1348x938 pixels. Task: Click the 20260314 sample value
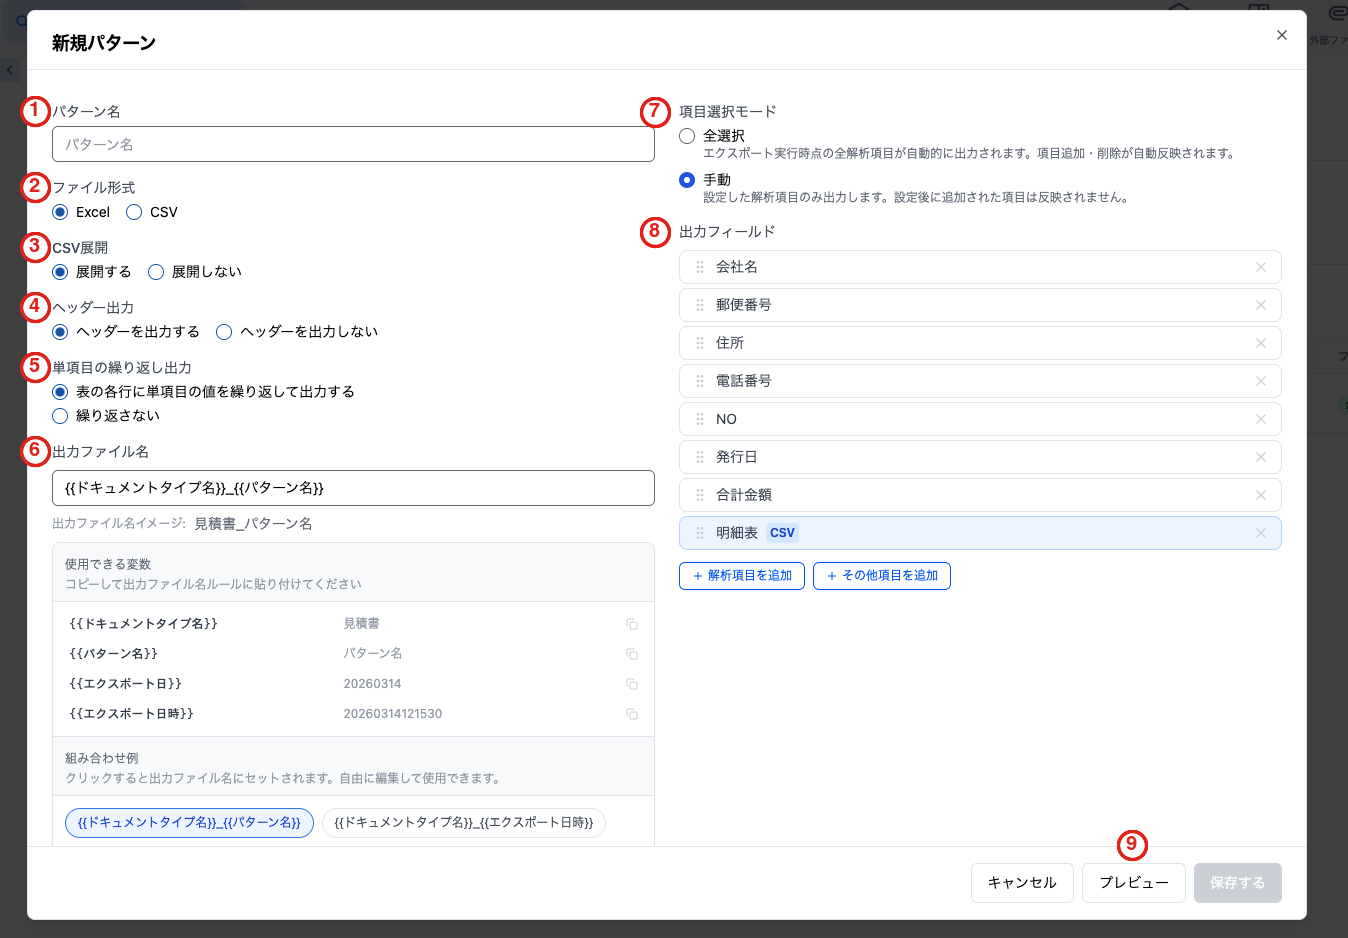372,684
